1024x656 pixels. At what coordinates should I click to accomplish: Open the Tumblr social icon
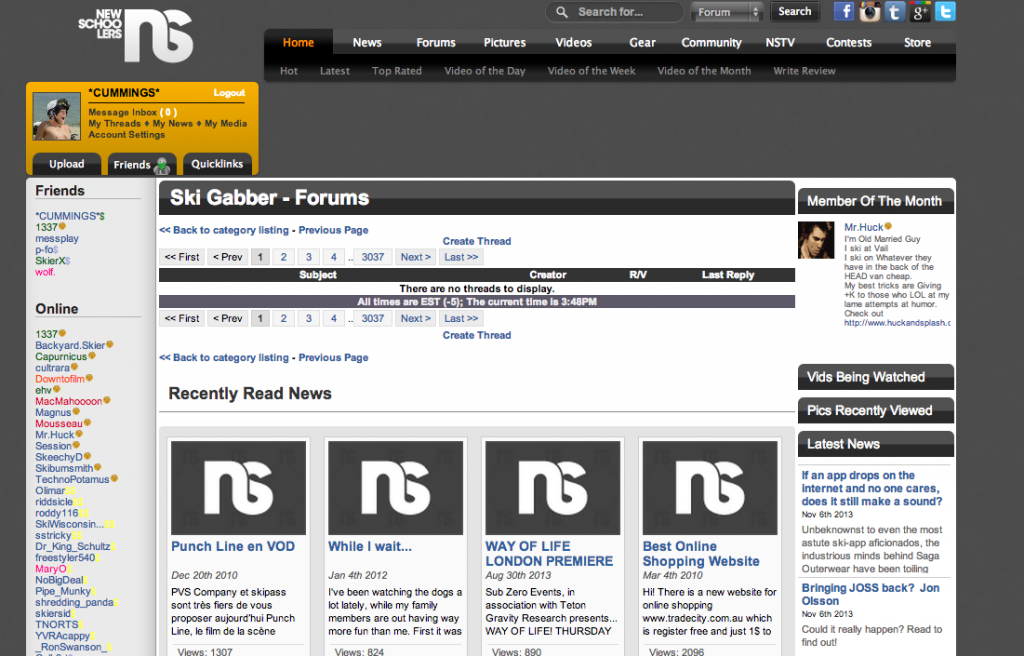click(895, 12)
